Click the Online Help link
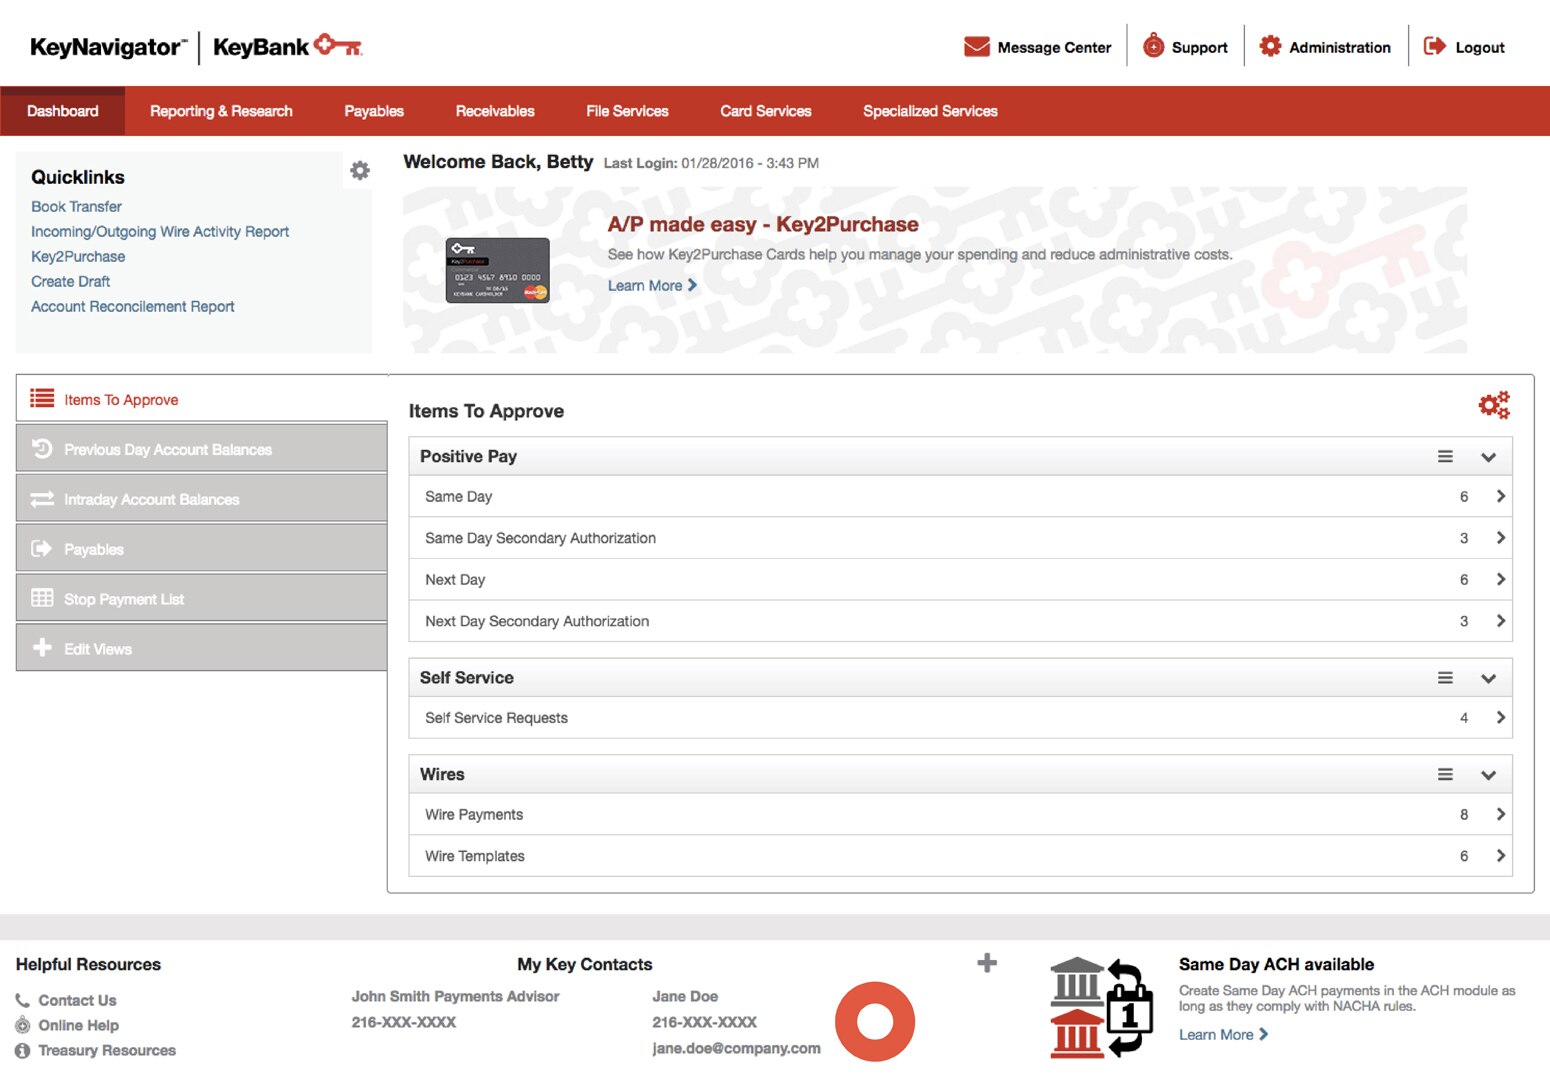The image size is (1550, 1087). pyautogui.click(x=78, y=1025)
